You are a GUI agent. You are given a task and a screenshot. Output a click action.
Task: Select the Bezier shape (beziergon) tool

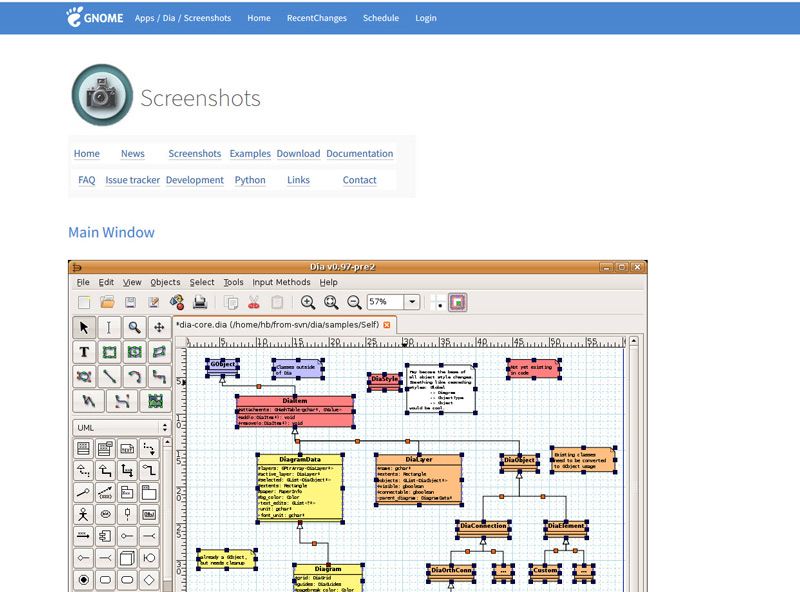[x=84, y=377]
